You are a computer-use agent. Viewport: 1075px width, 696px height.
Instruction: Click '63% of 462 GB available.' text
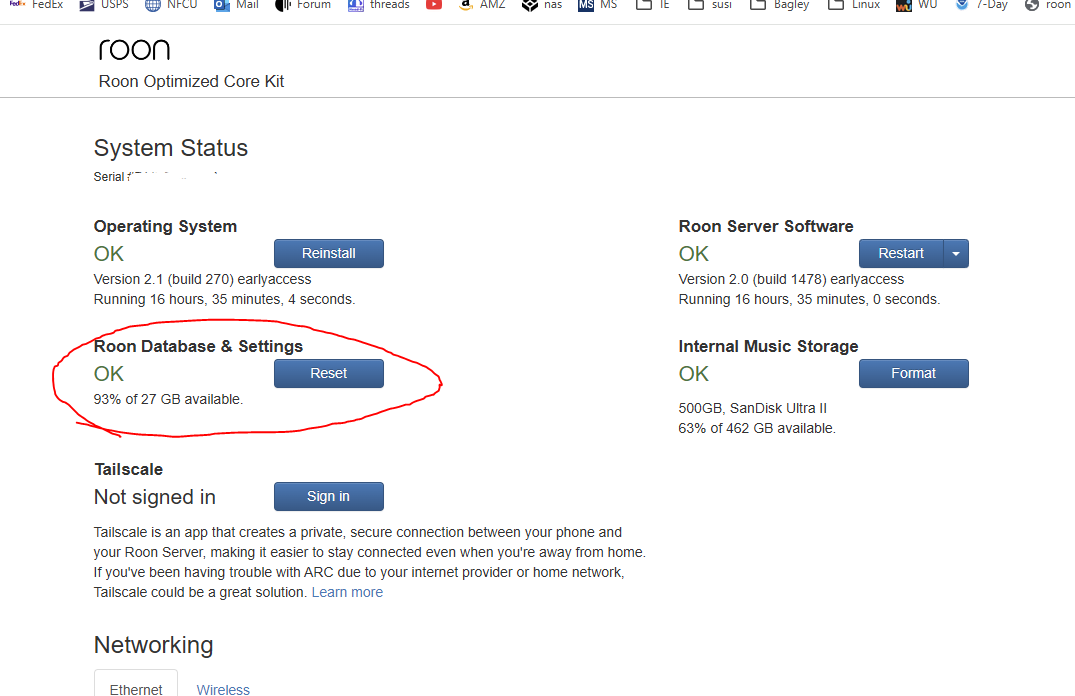coord(757,429)
